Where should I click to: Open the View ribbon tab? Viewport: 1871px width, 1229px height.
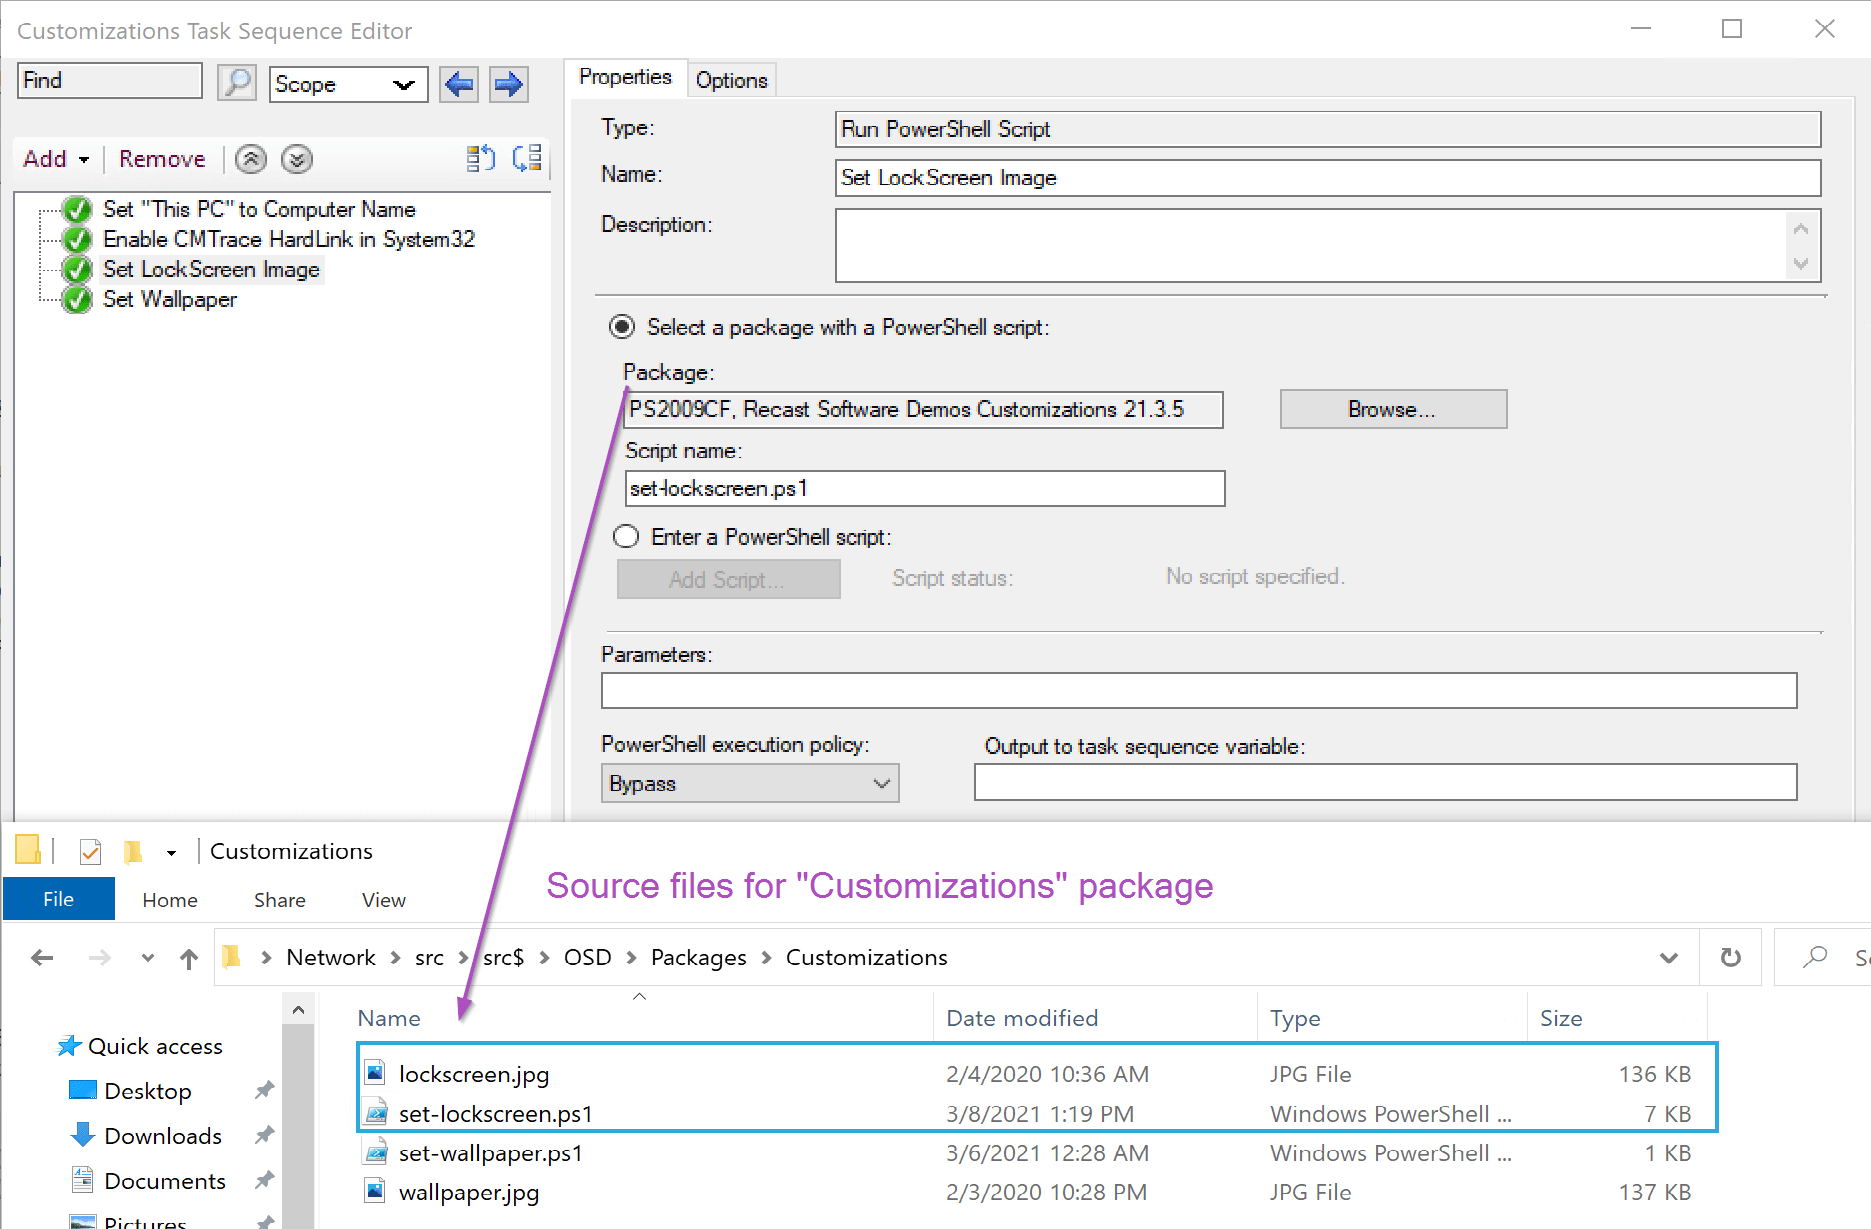pos(383,900)
